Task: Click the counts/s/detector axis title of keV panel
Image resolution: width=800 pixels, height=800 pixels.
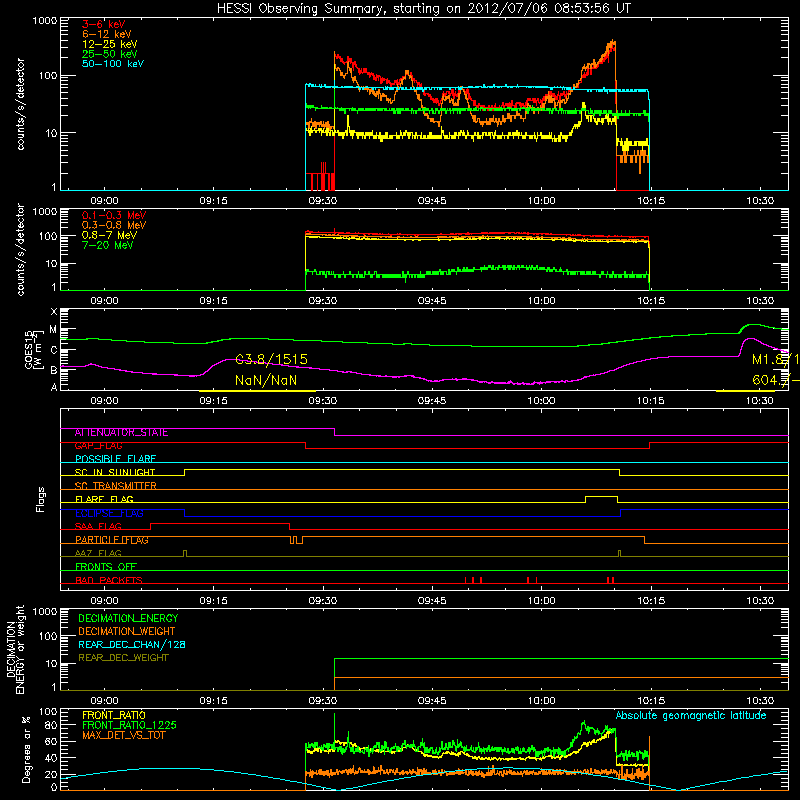Action: coord(20,104)
